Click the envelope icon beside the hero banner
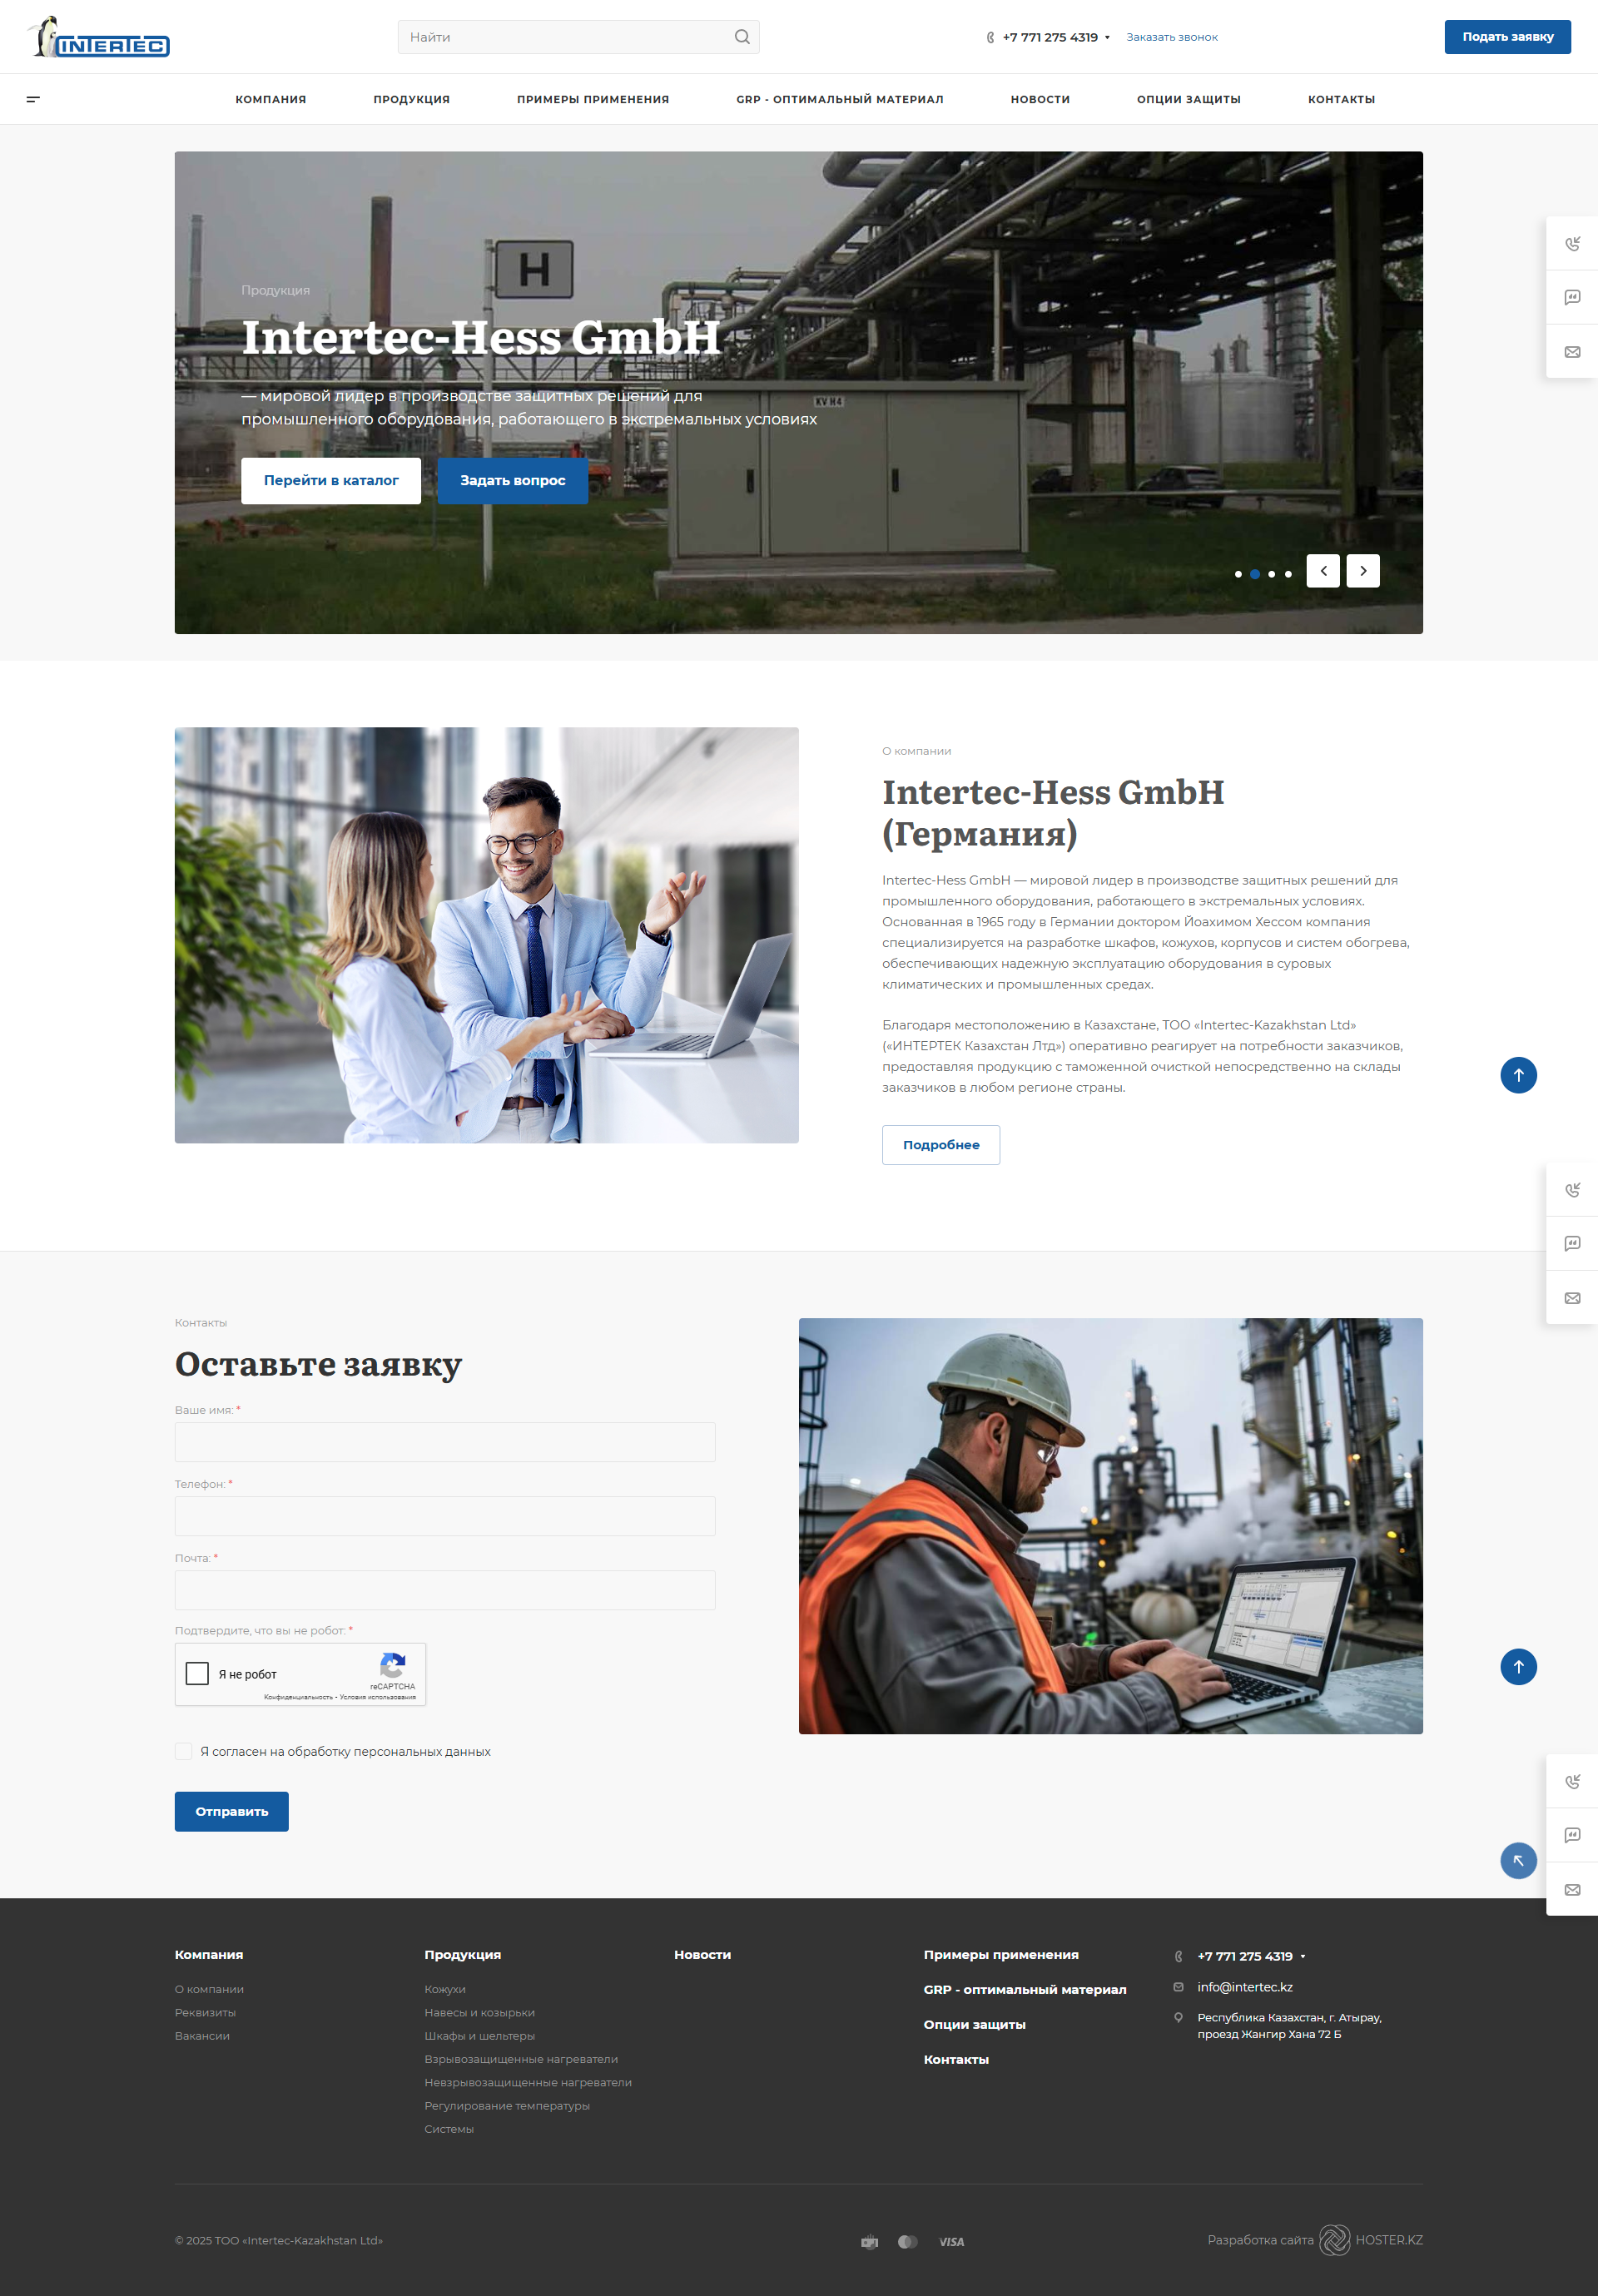This screenshot has height=2296, width=1598. 1572,352
